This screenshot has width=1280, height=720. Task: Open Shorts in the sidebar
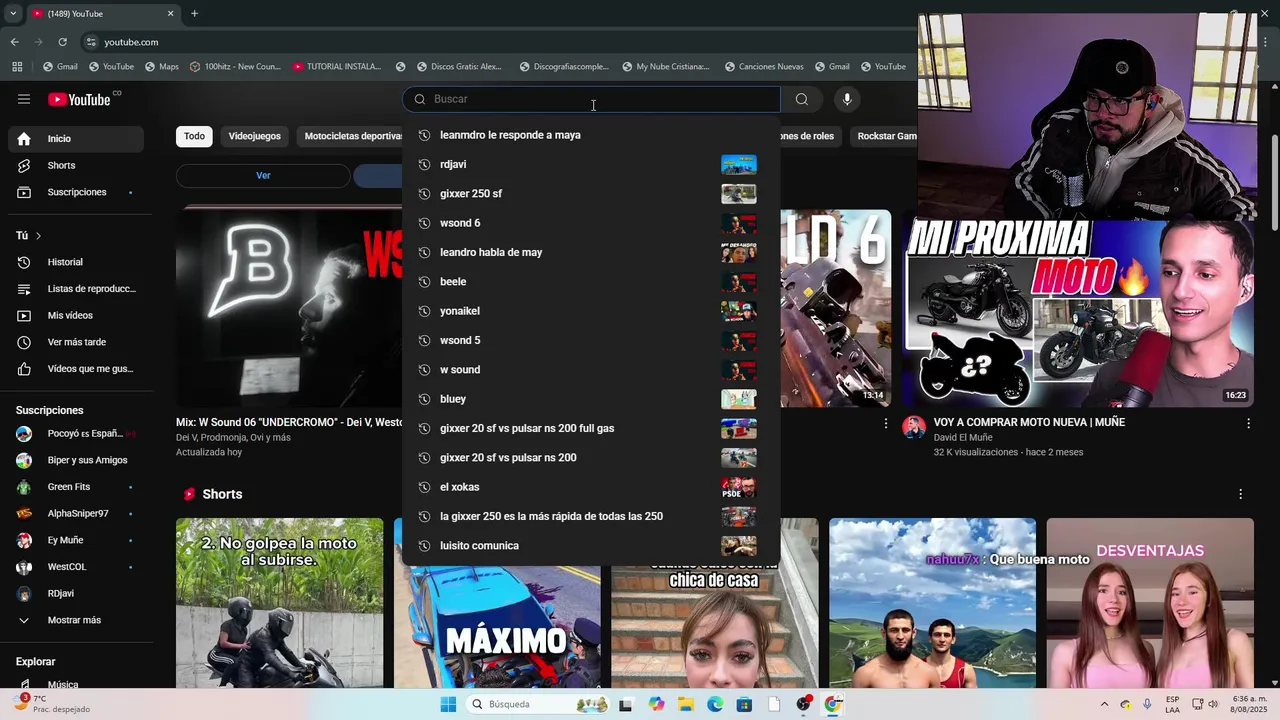pyautogui.click(x=76, y=165)
